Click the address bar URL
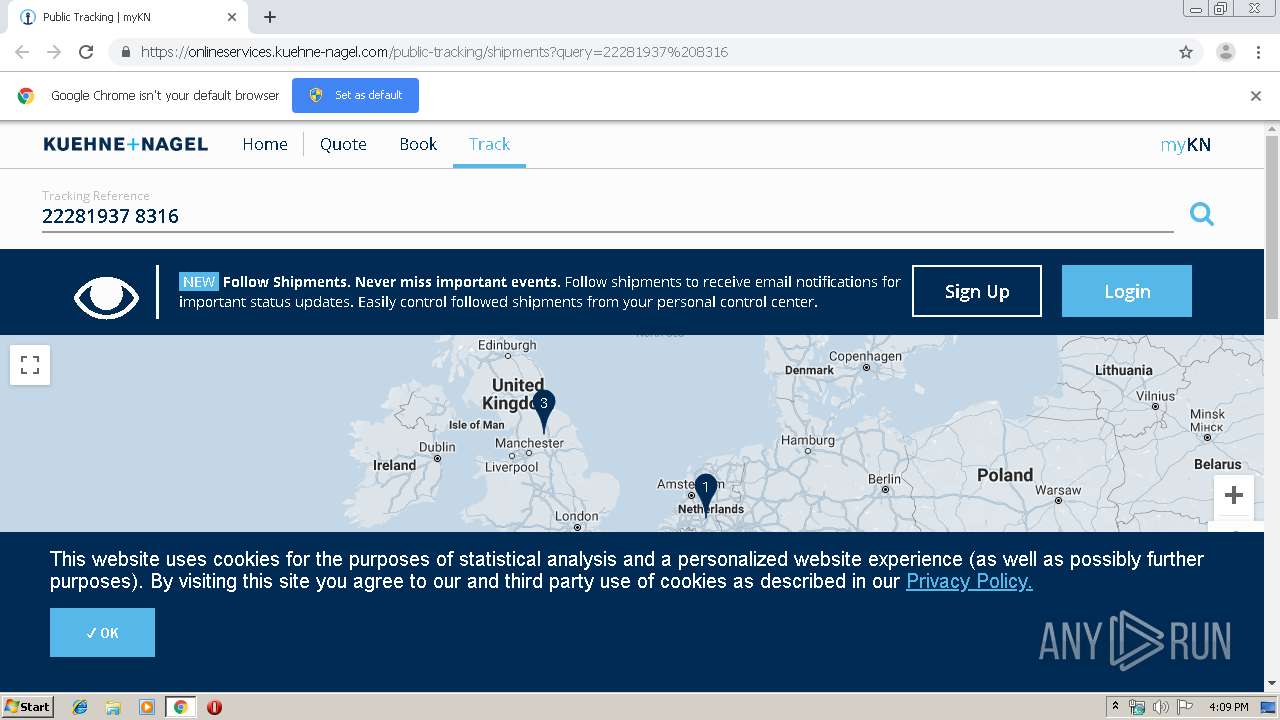 [x=434, y=52]
